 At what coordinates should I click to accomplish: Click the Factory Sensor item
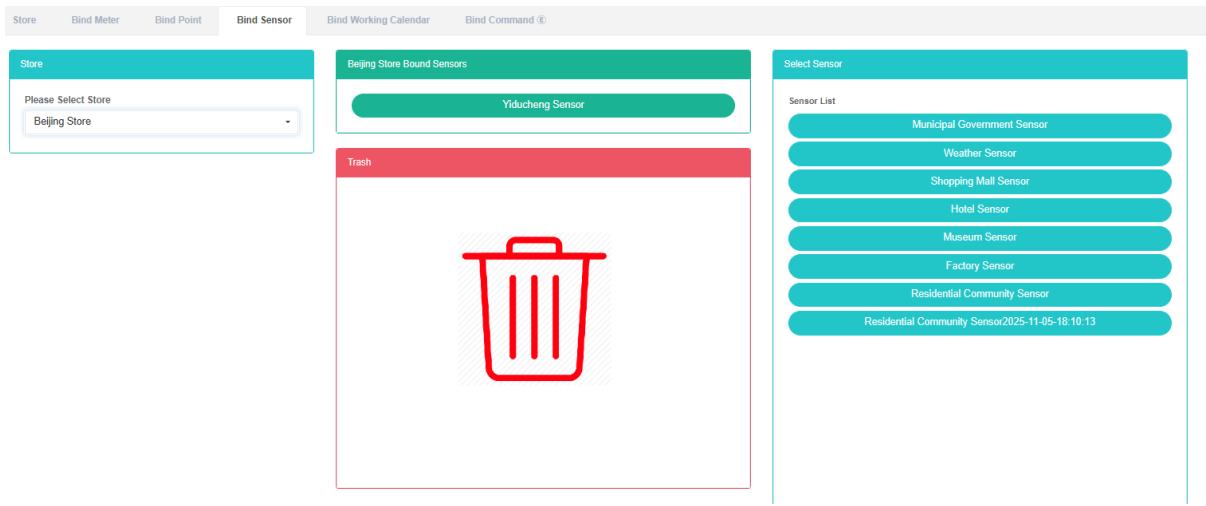(979, 266)
